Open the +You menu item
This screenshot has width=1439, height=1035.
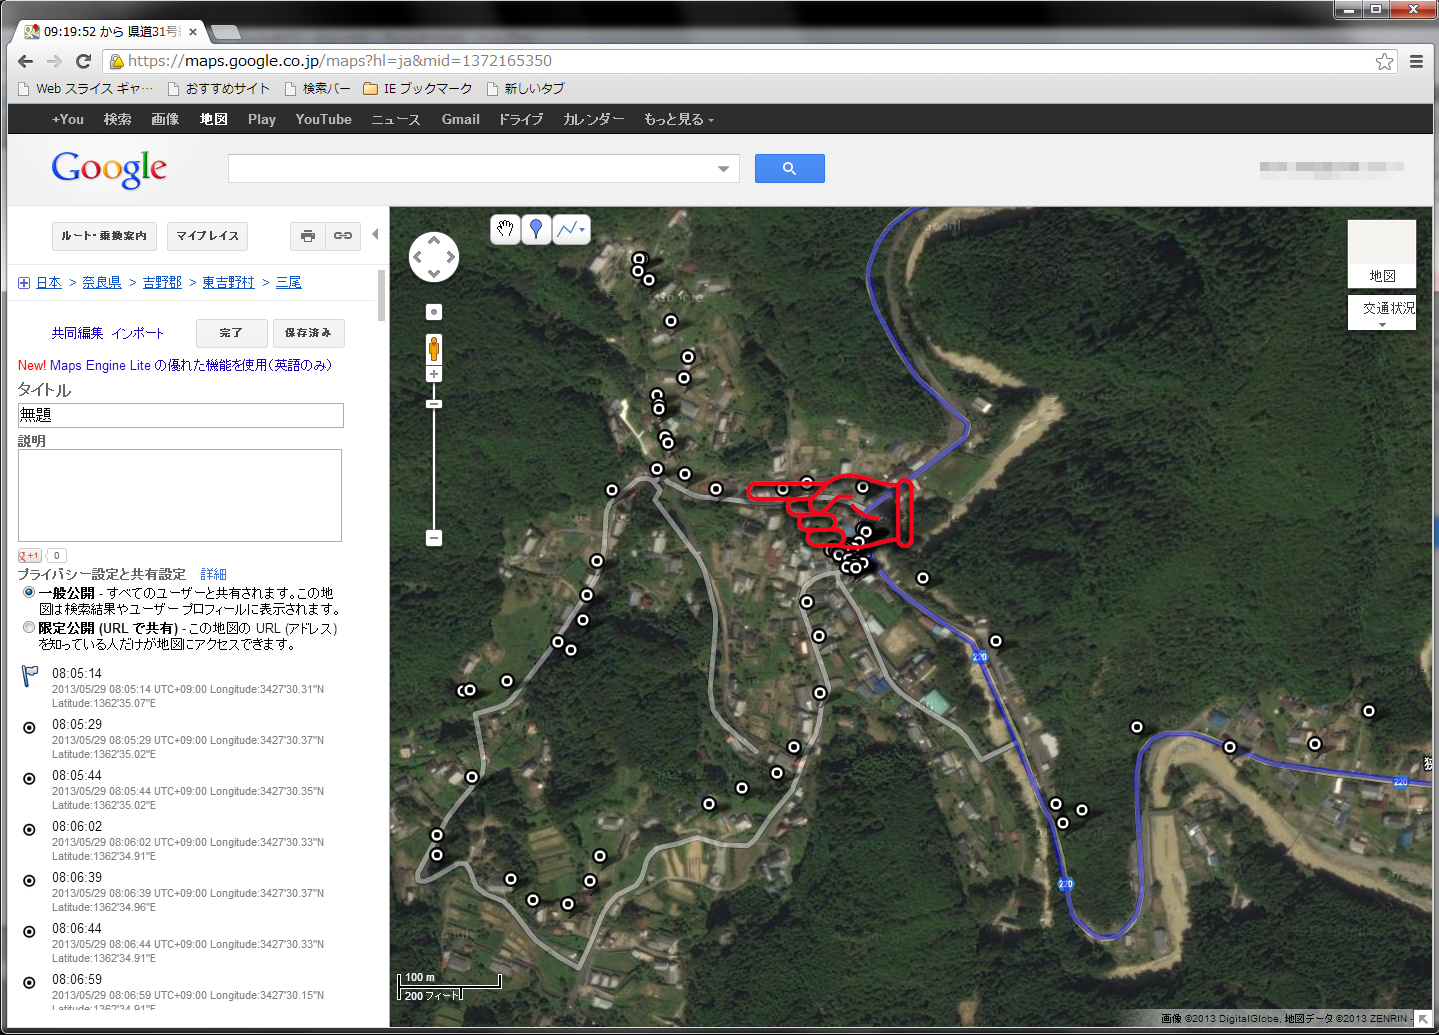click(x=68, y=119)
